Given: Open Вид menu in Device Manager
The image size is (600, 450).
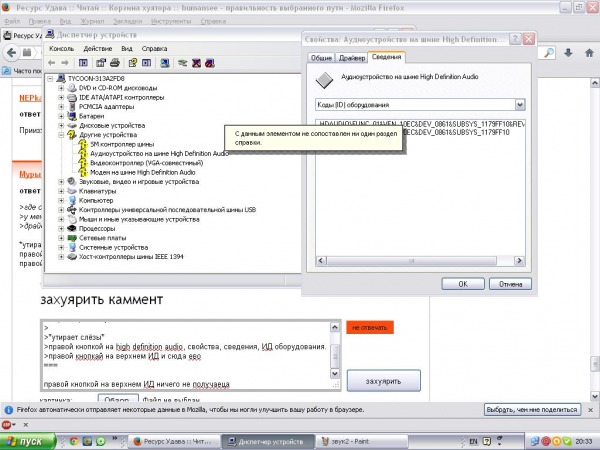Looking at the screenshot, I should pyautogui.click(x=127, y=49).
